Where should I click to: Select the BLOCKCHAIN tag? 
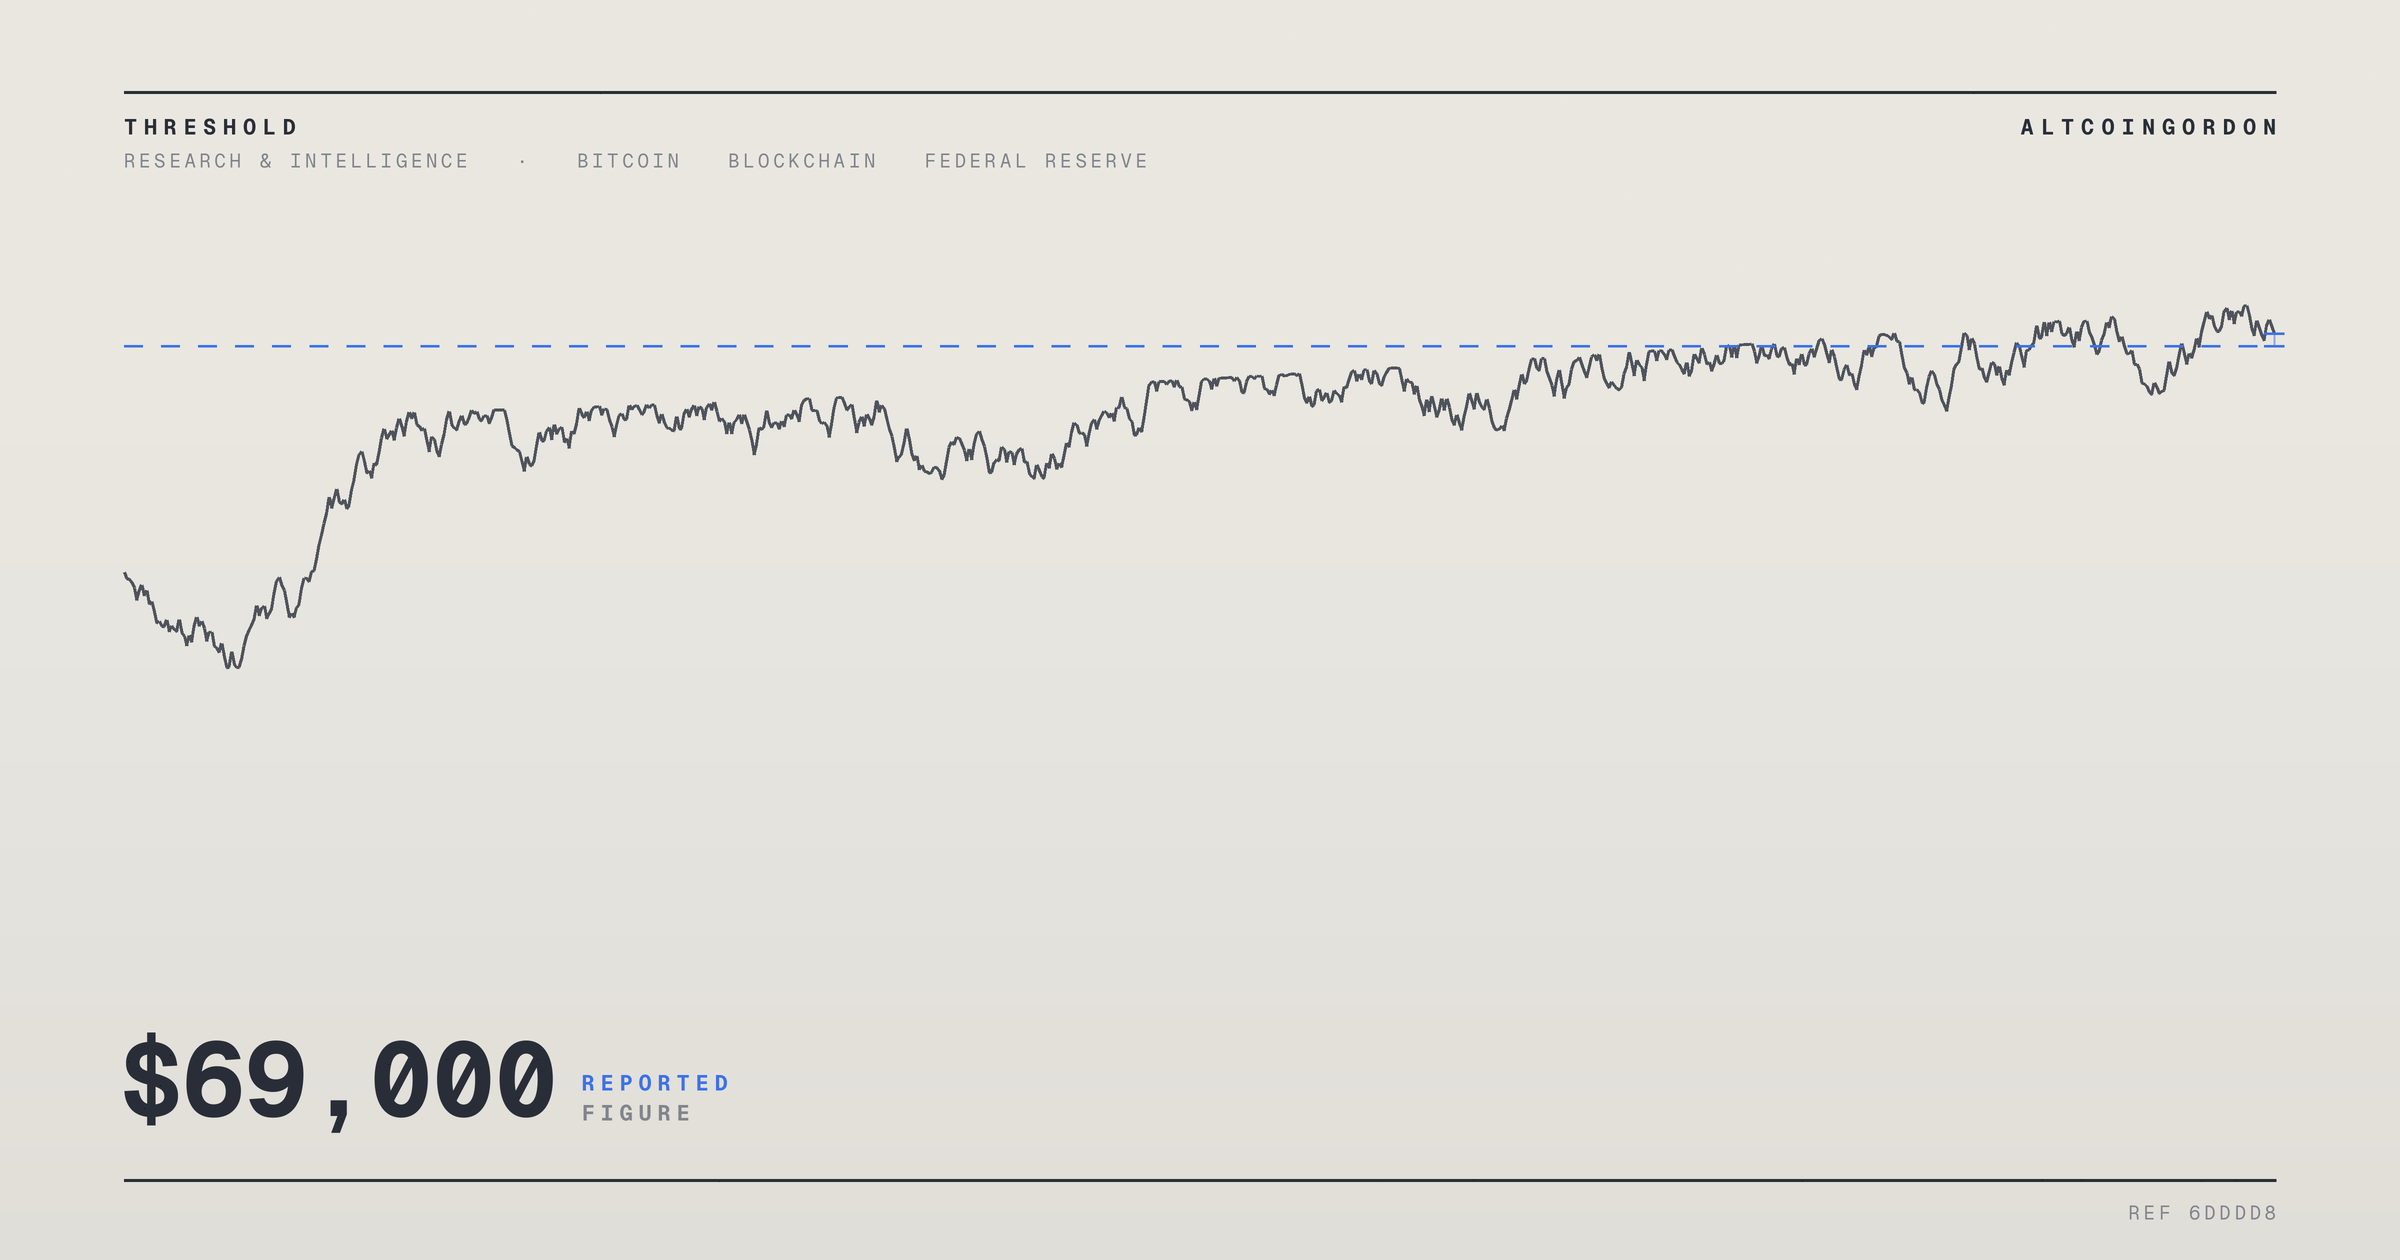point(802,161)
